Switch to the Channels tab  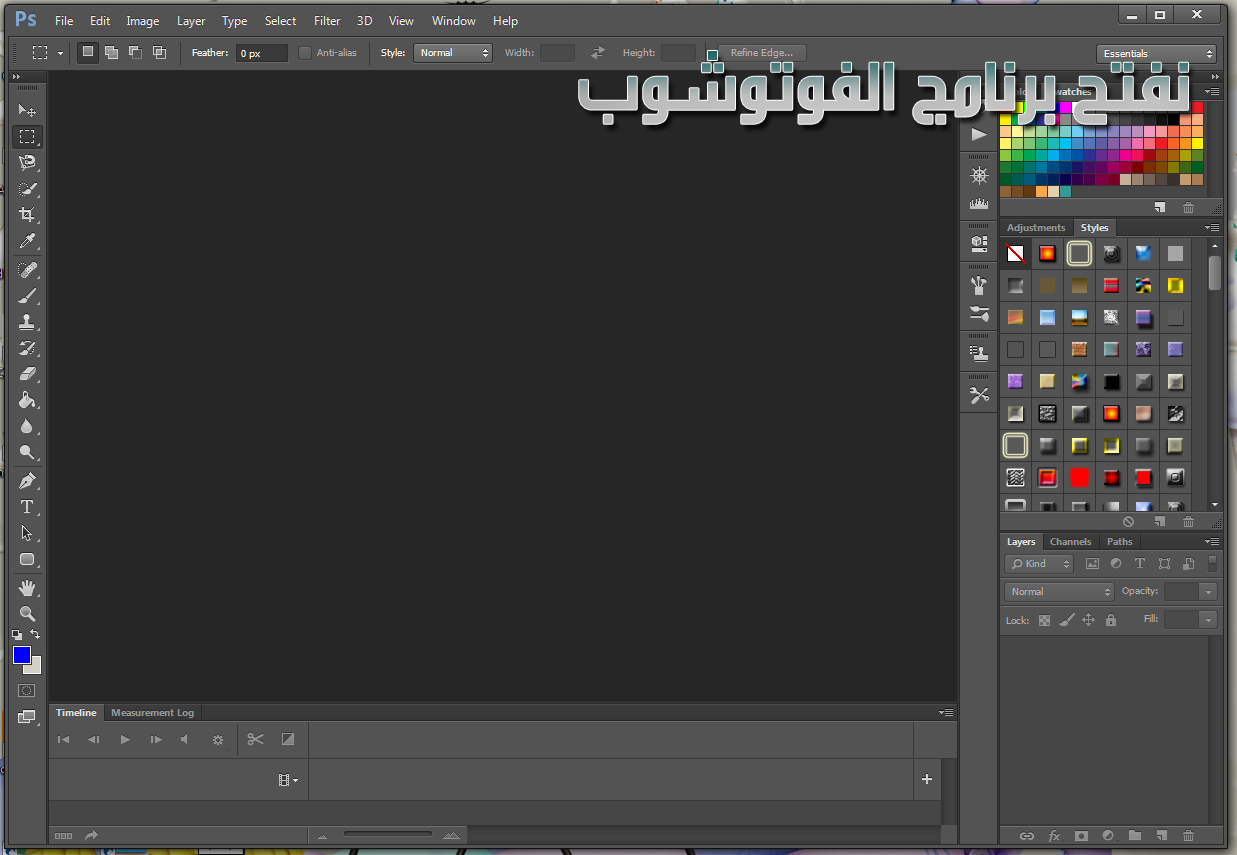pyautogui.click(x=1070, y=542)
